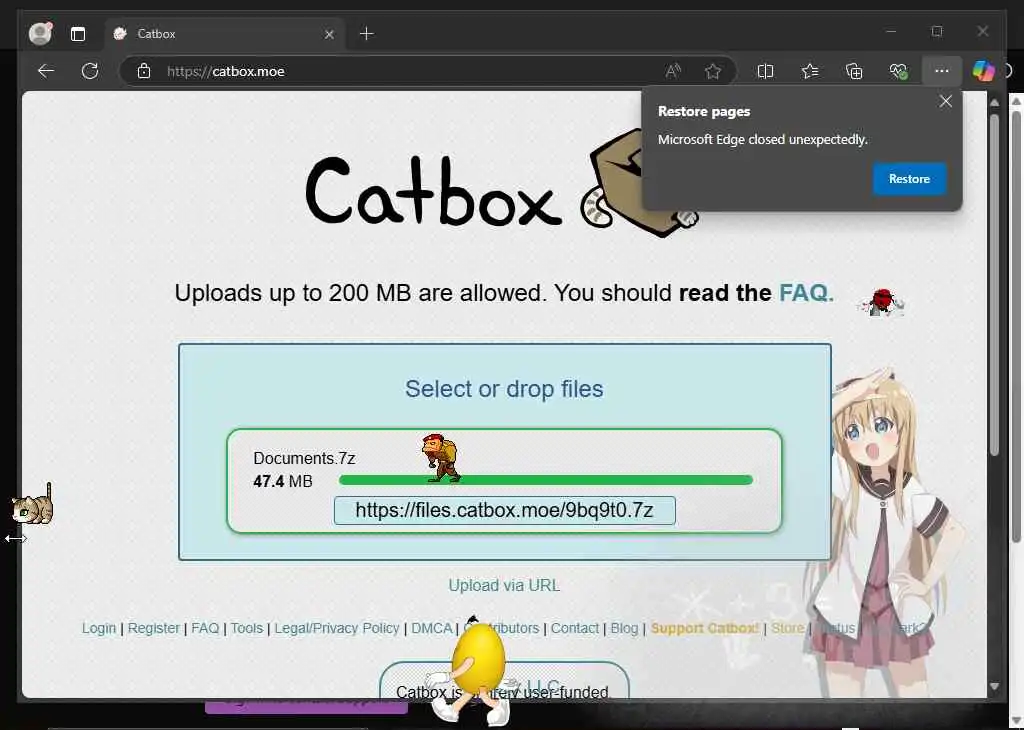
Task: Click the red bug sprite near FAQ
Action: tap(882, 302)
